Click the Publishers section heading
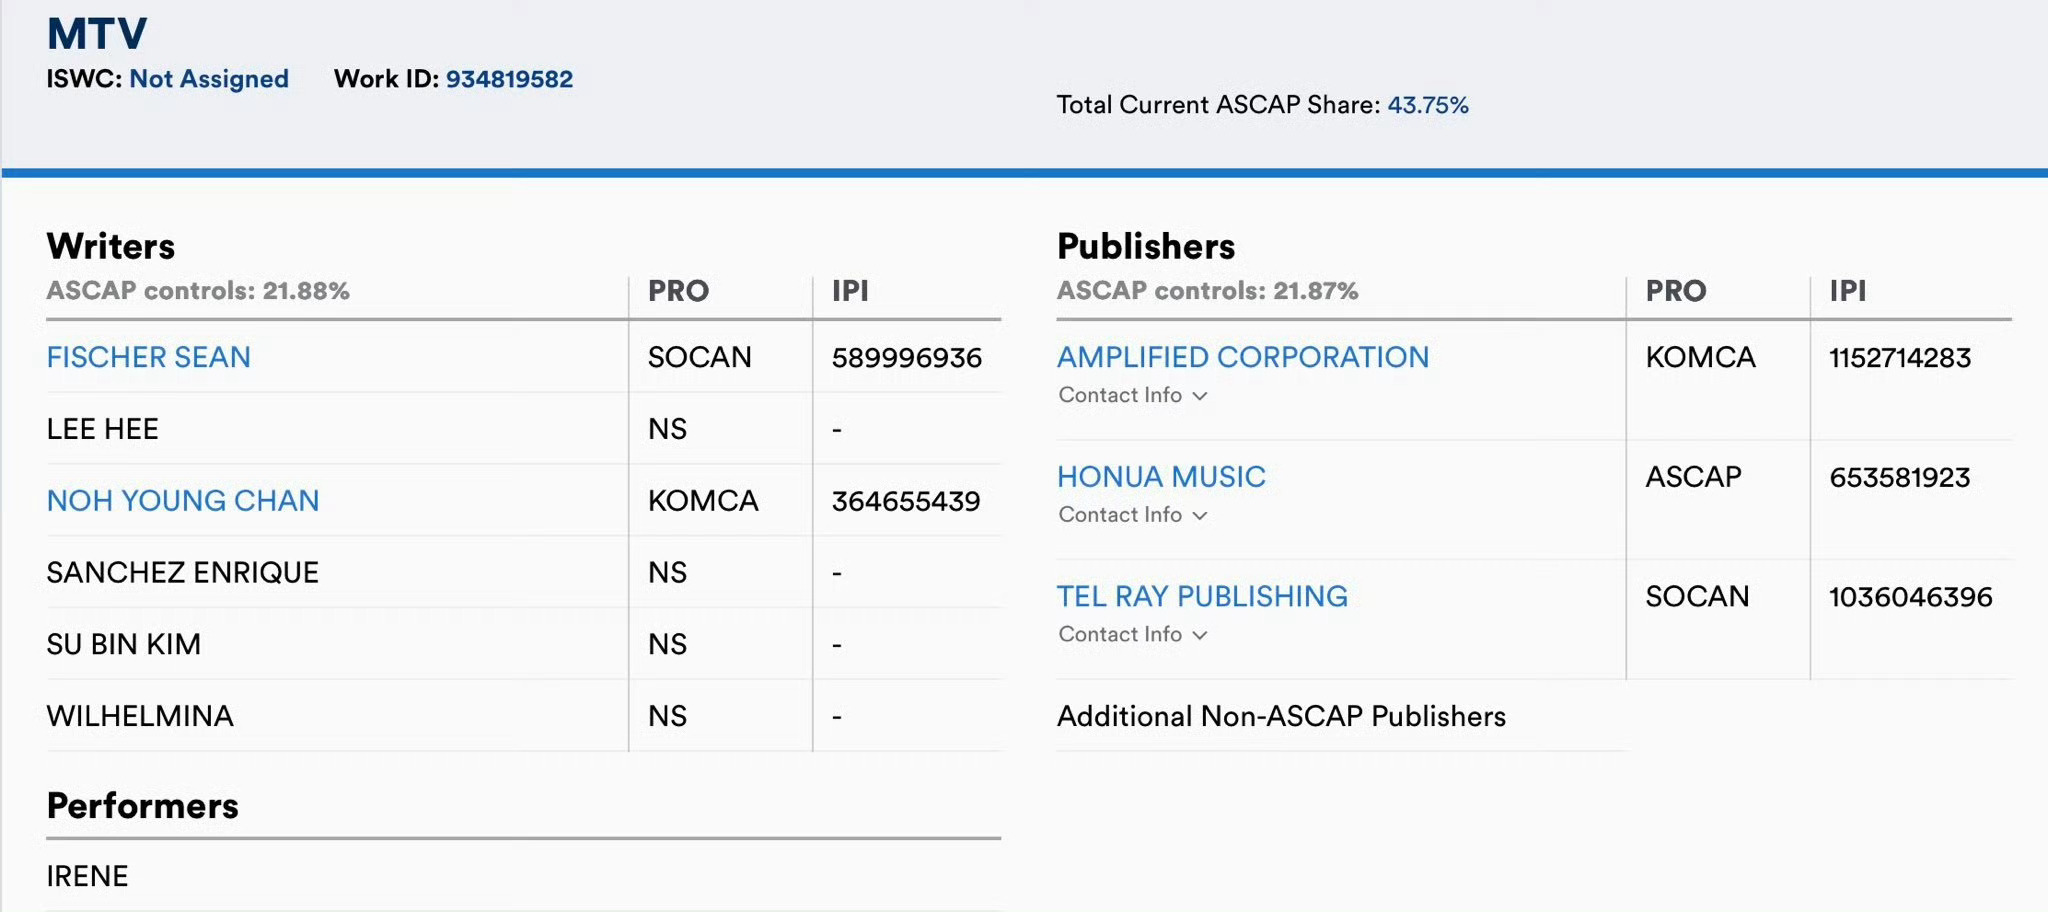The width and height of the screenshot is (2048, 912). pos(1146,246)
